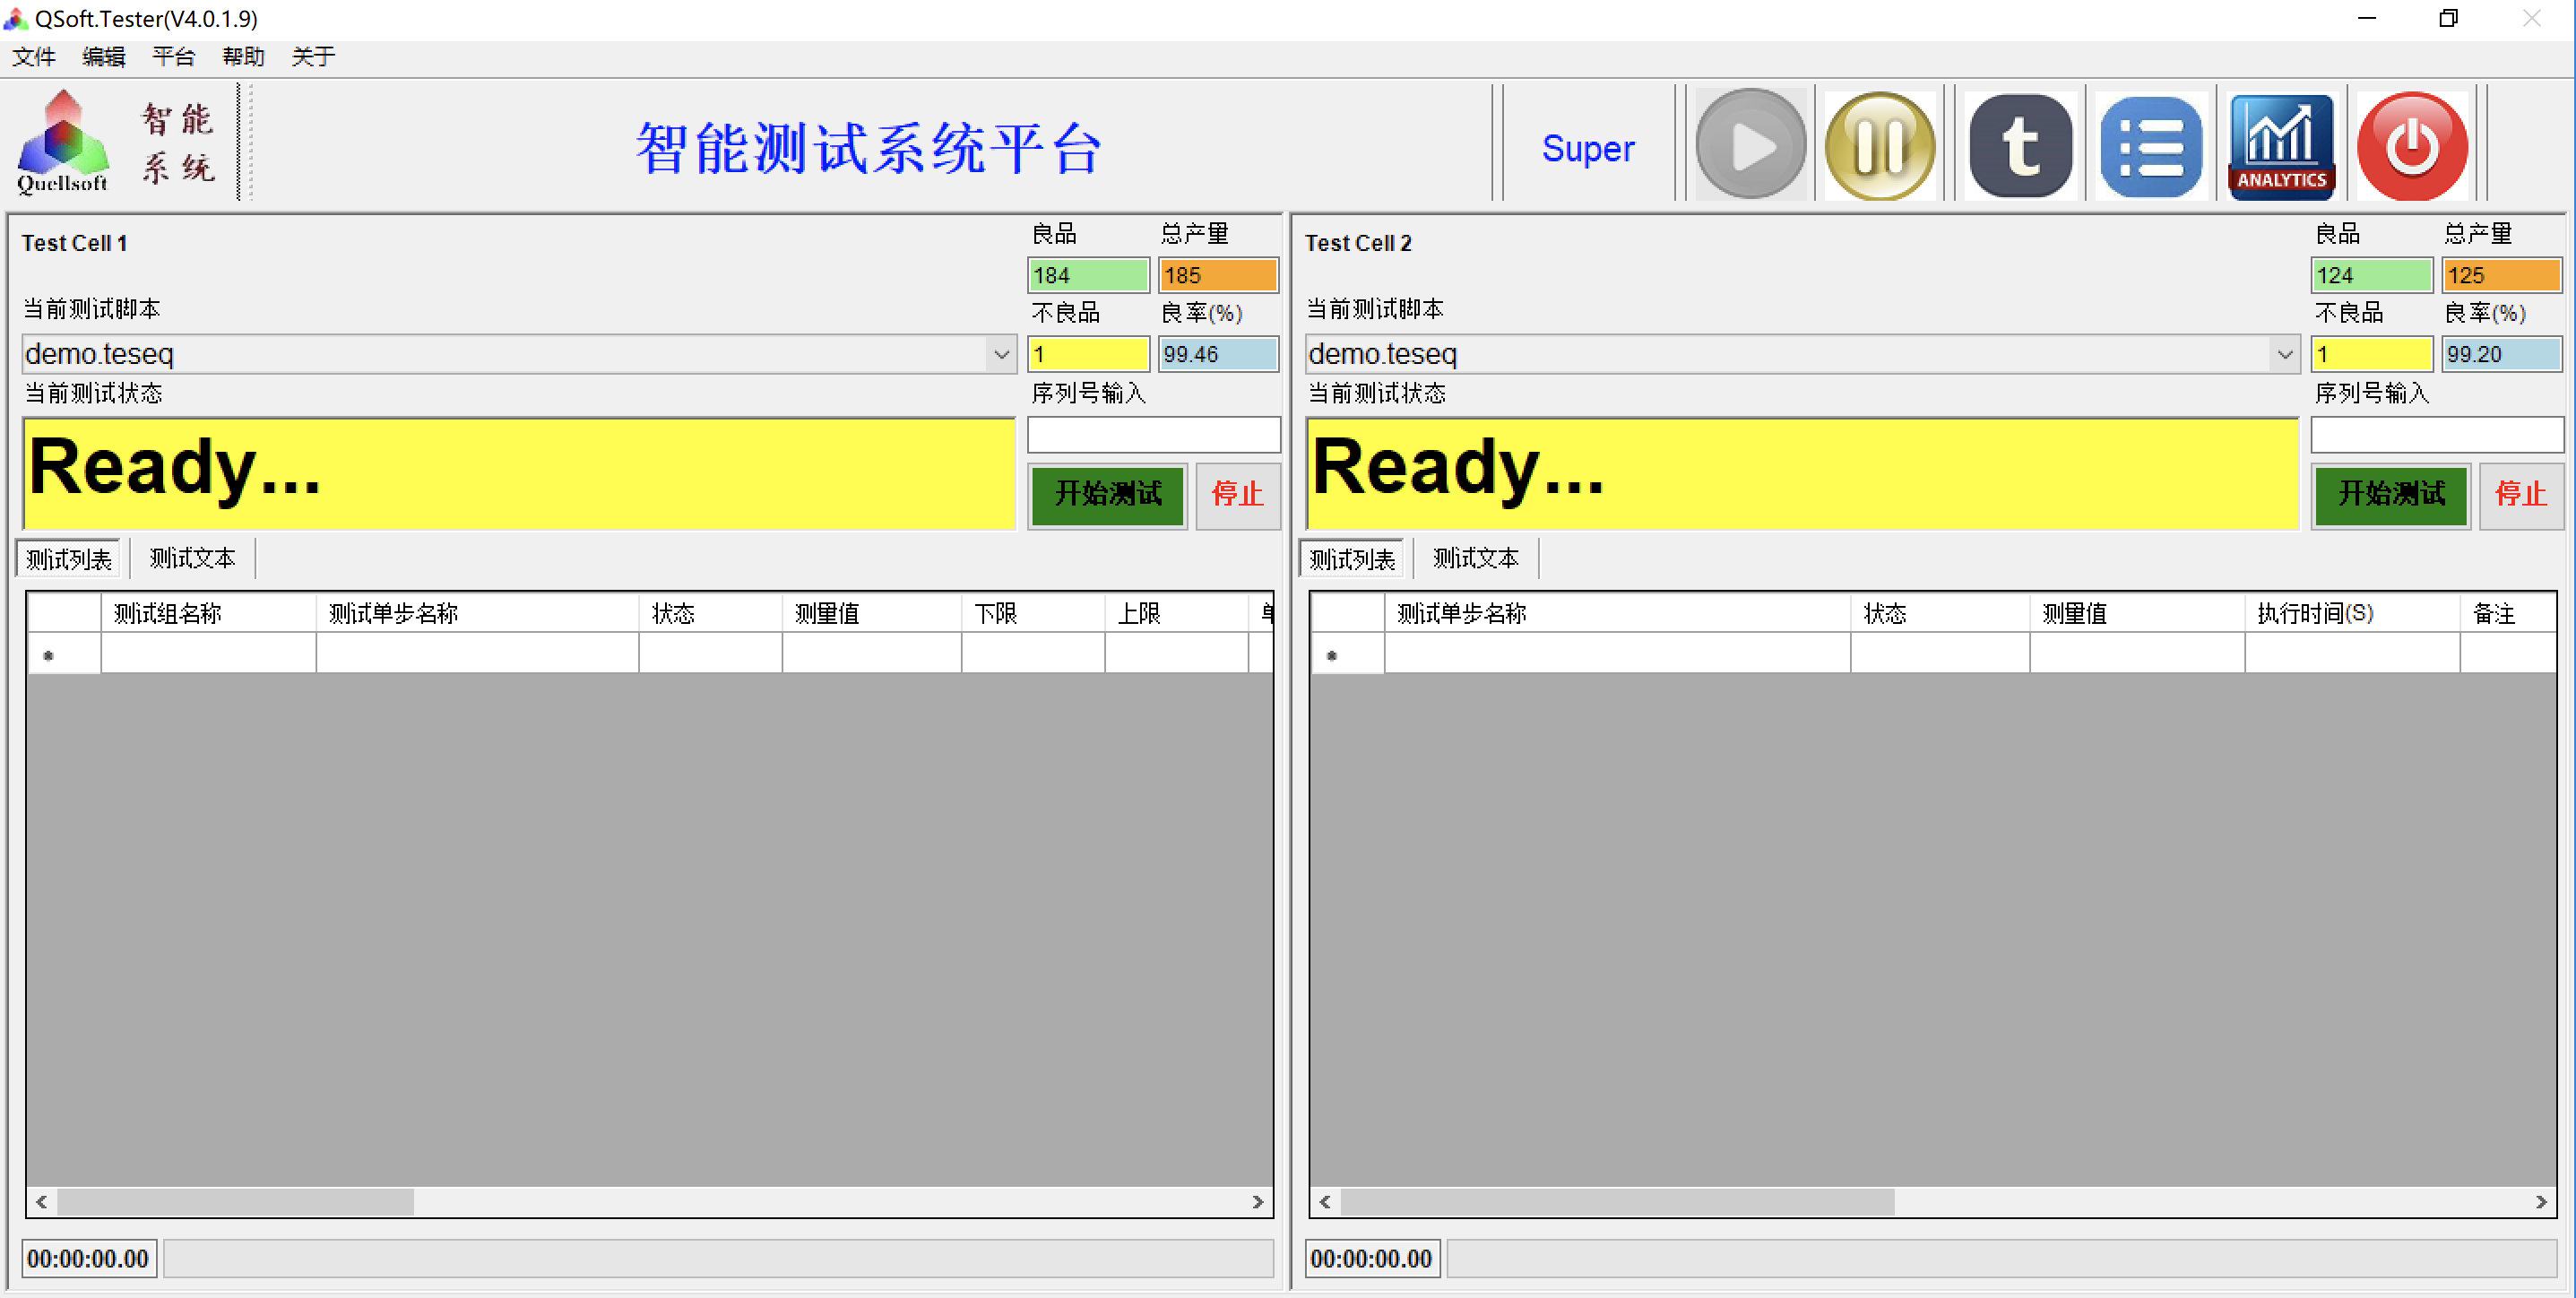This screenshot has height=1298, width=2576.
Task: Click 开始测试 button in Test Cell 1
Action: click(x=1107, y=494)
